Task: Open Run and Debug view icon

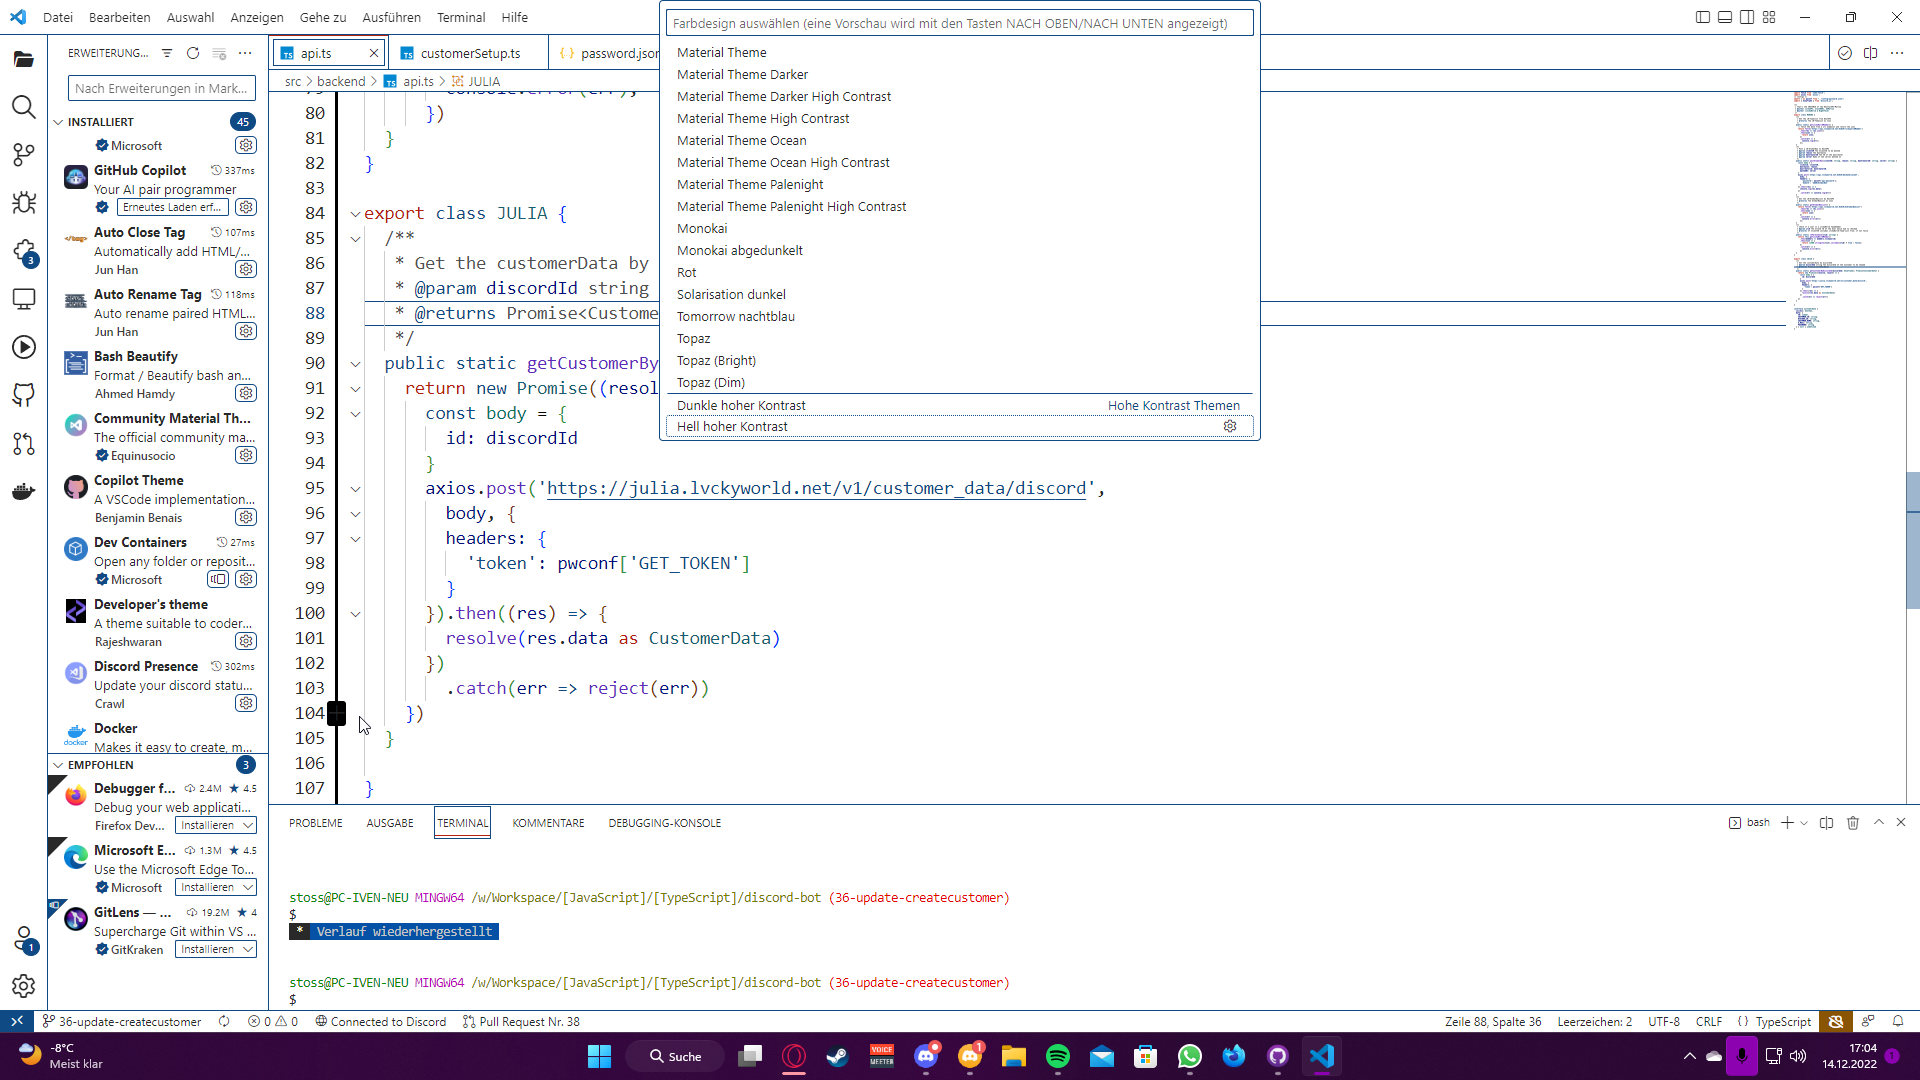Action: (23, 203)
